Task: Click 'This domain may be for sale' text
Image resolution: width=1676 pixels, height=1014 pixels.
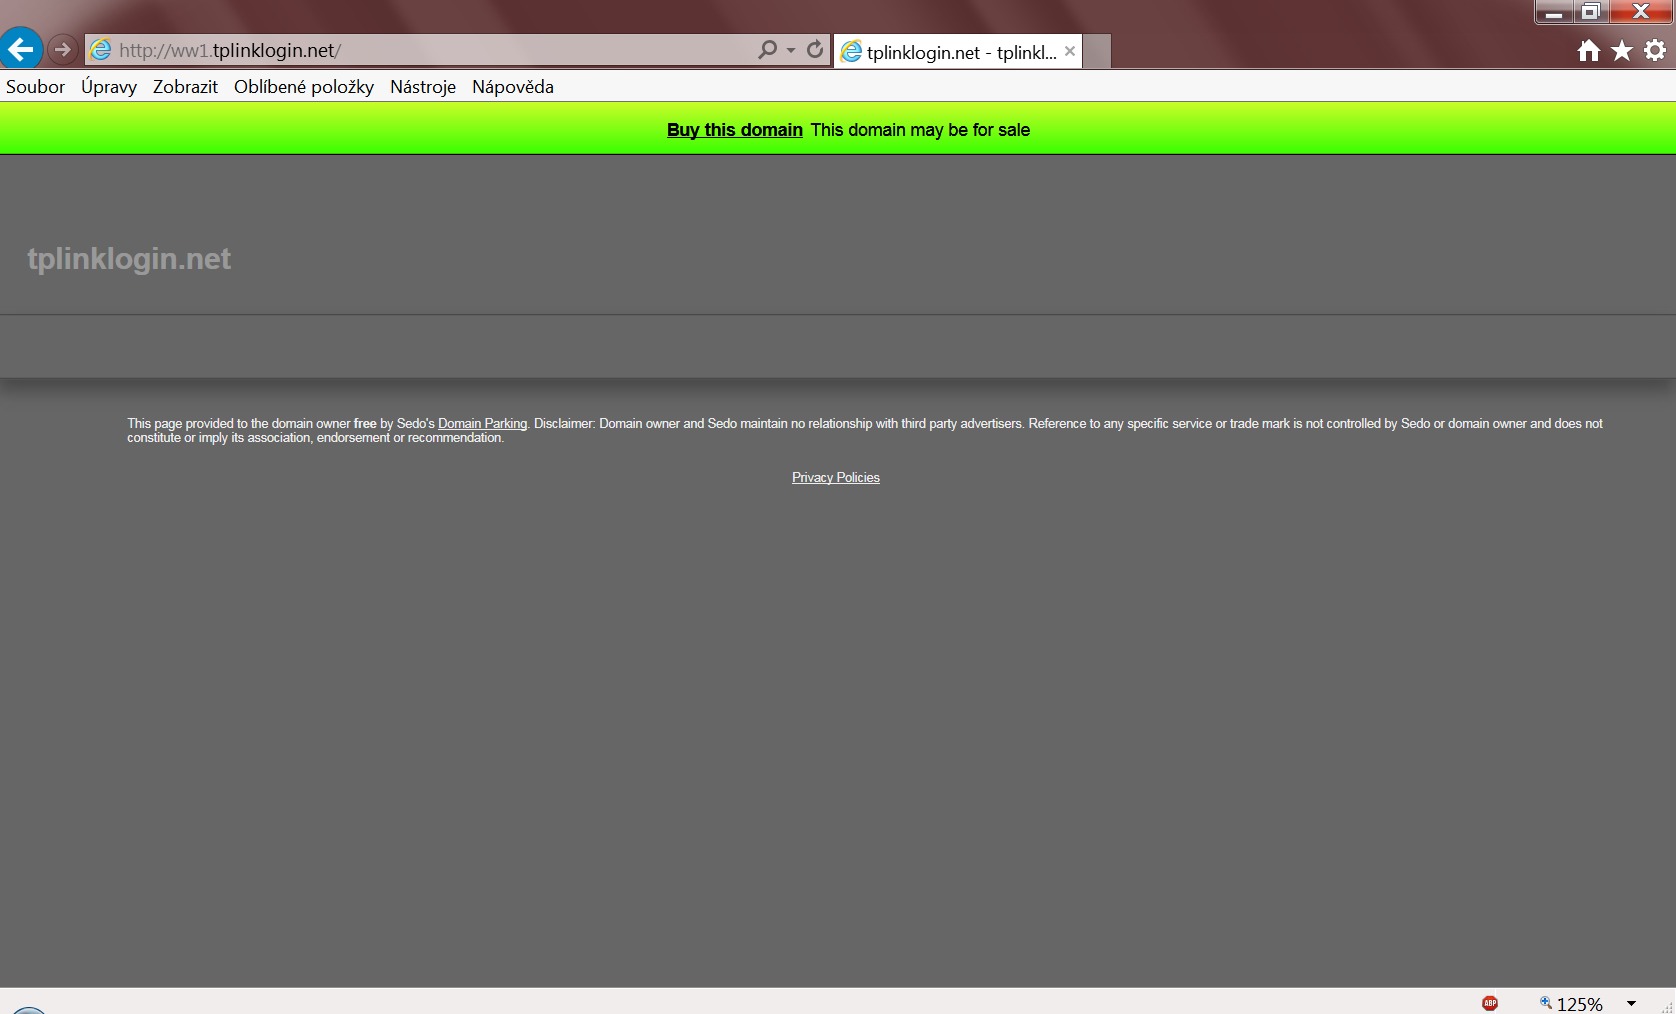Action: (x=920, y=130)
